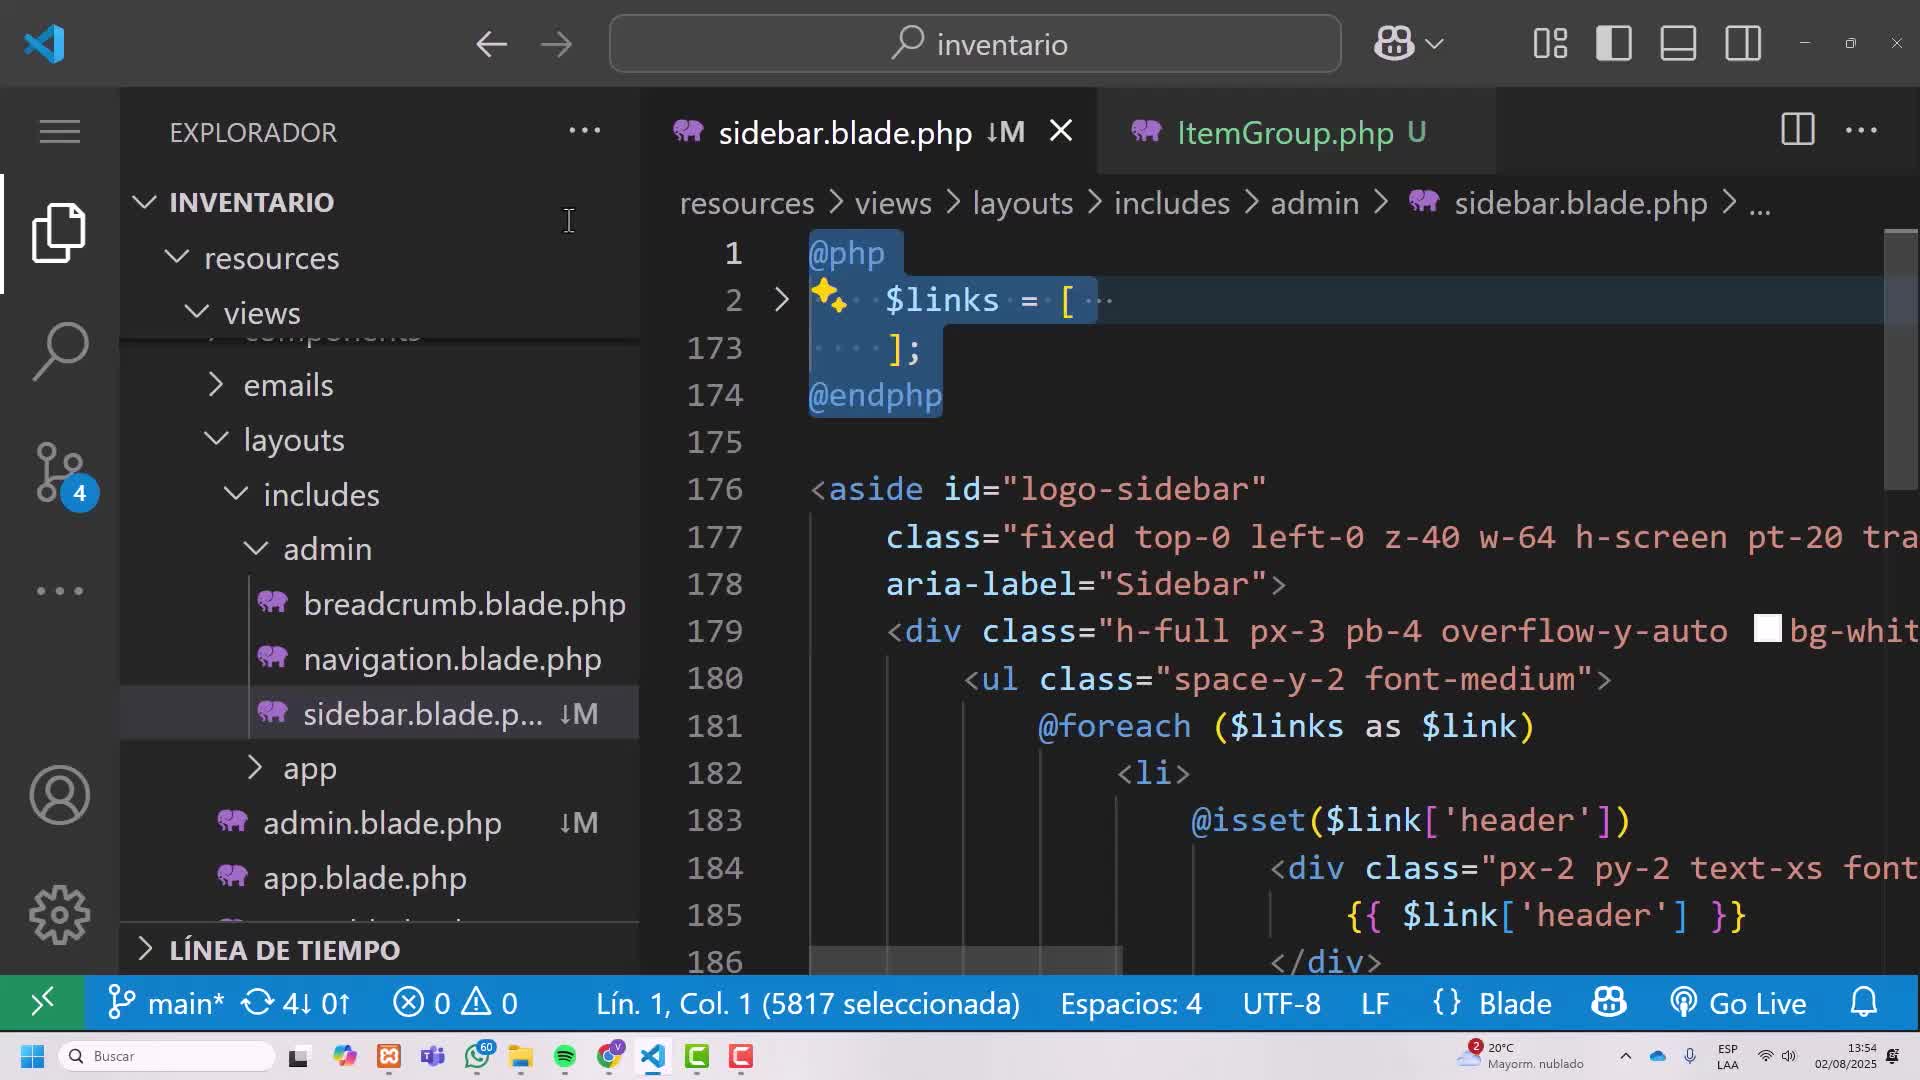Open Windows Start menu
Image resolution: width=1920 pixels, height=1080 pixels.
click(x=32, y=1056)
